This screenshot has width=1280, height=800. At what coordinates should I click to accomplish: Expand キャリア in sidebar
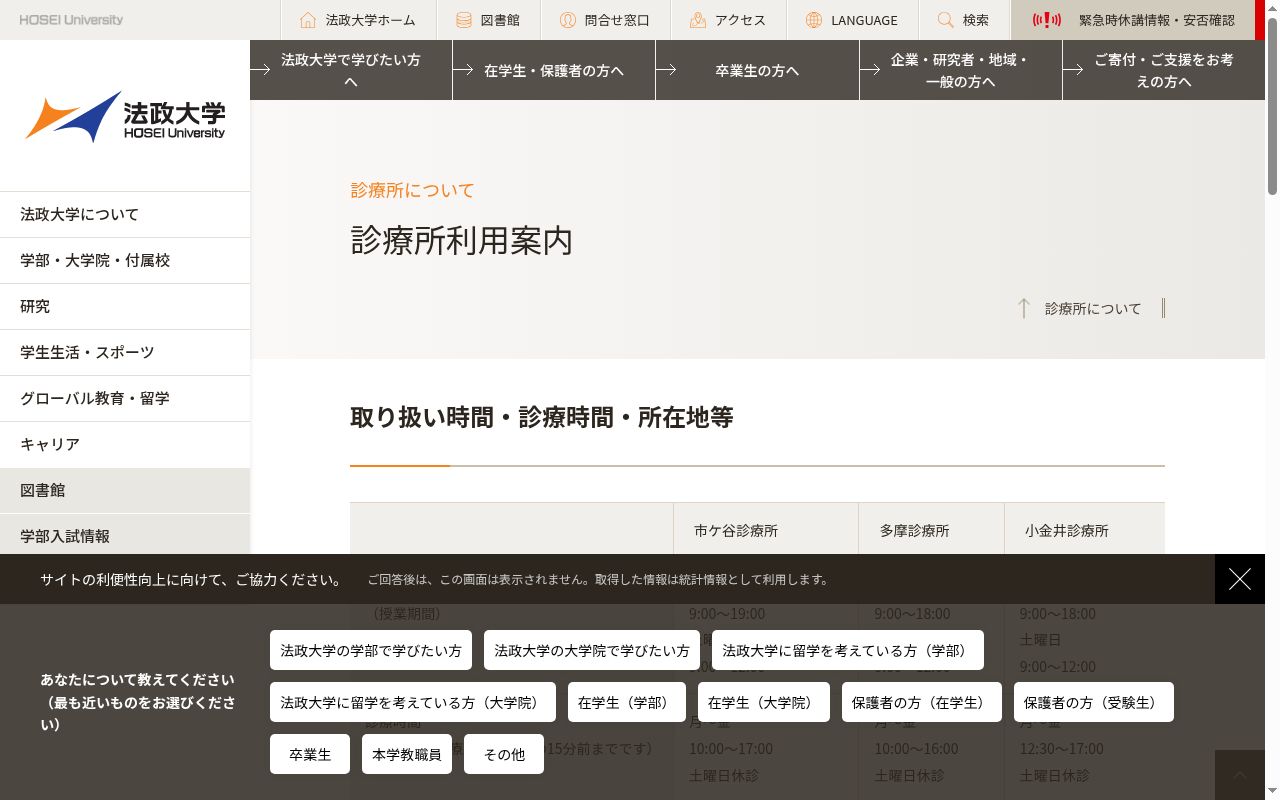125,444
